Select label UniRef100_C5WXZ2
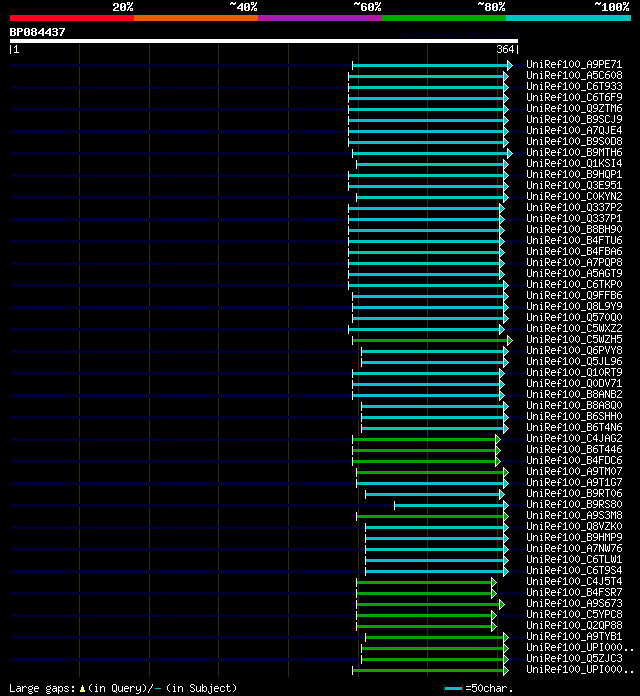 click(574, 328)
